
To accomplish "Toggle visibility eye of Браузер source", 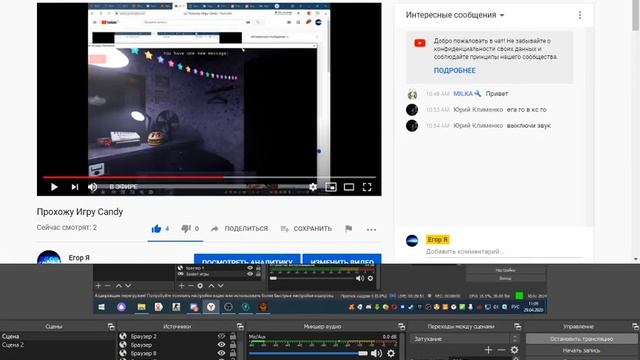I will pos(221,345).
